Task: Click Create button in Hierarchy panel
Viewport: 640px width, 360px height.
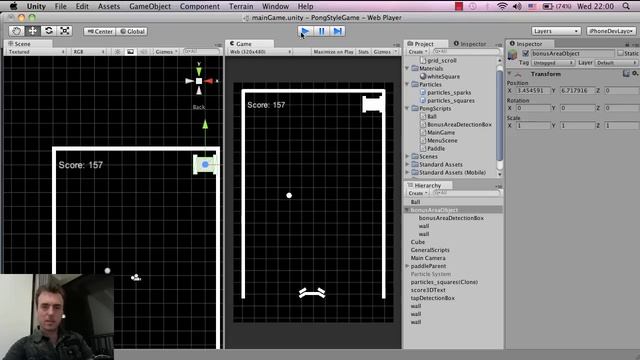Action: [417, 193]
